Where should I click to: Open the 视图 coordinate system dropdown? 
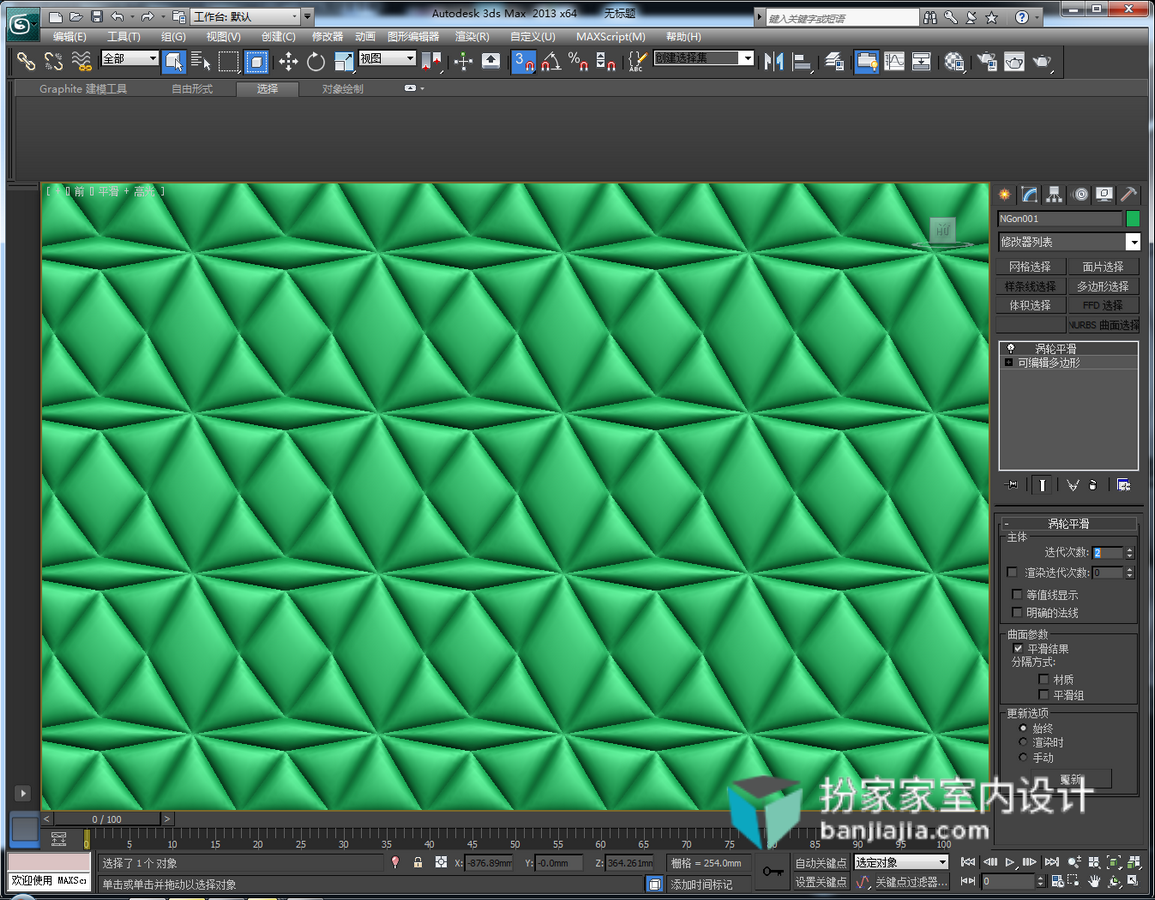[387, 58]
